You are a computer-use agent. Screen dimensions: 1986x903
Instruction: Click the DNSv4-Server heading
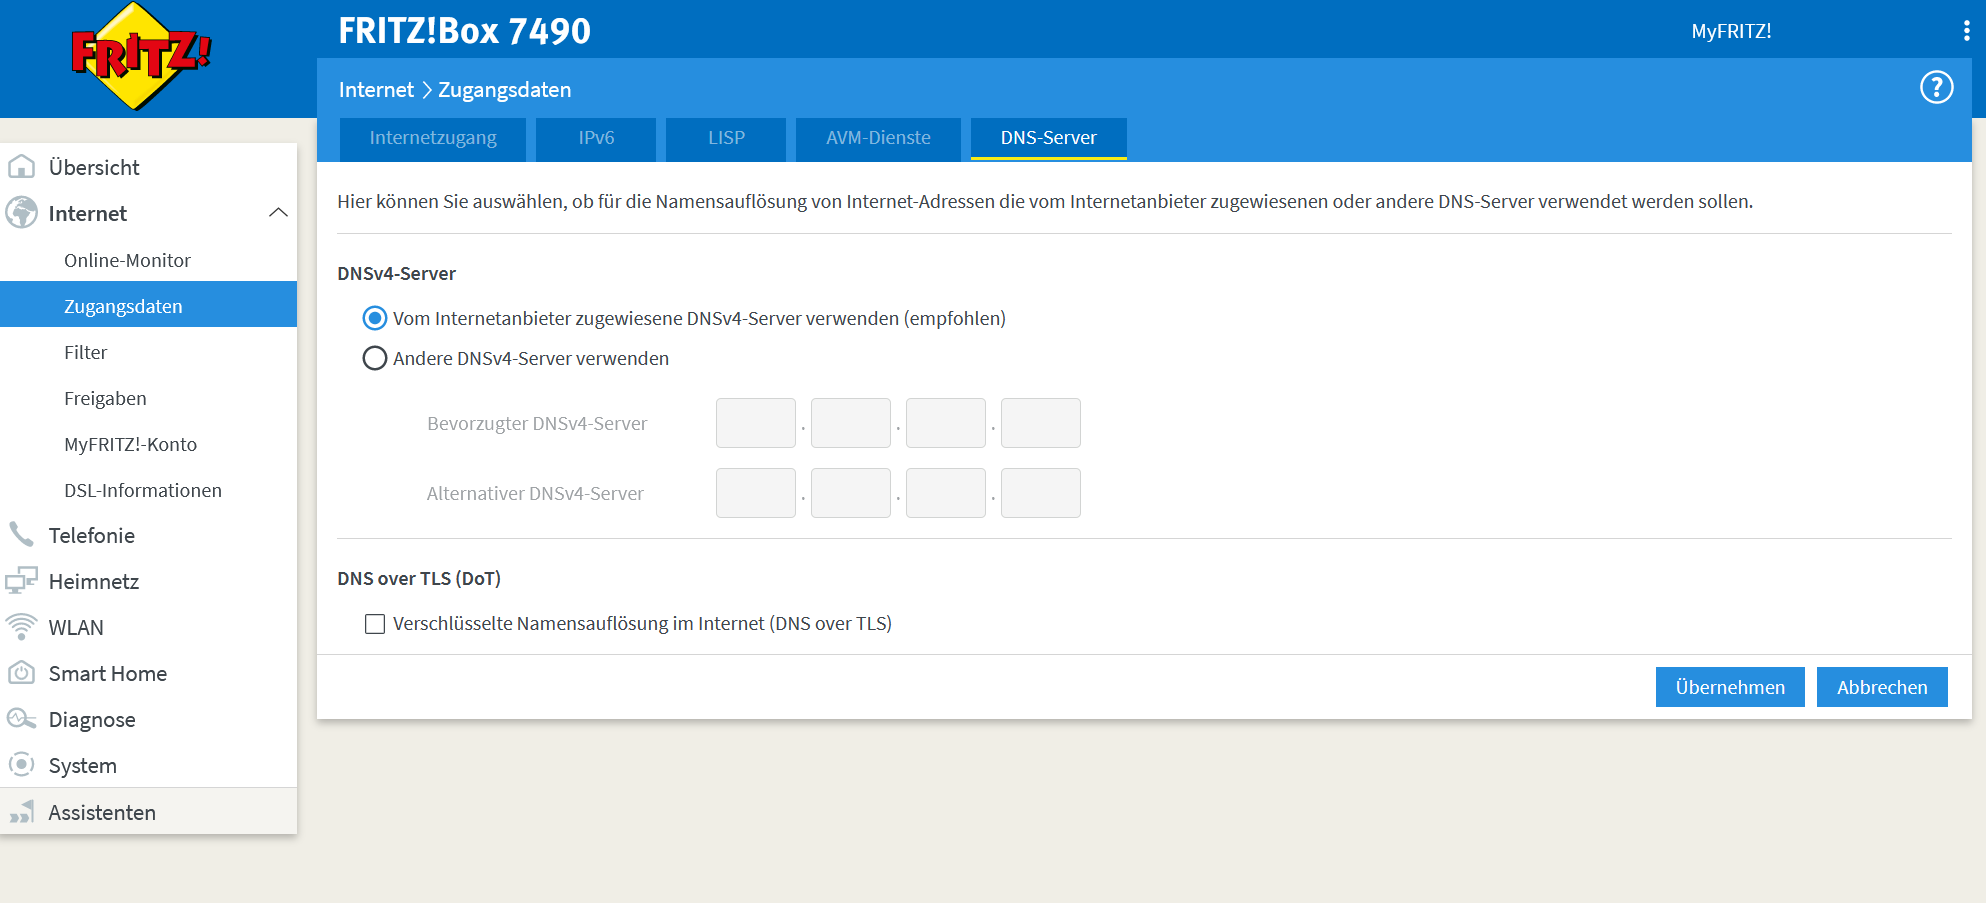tap(396, 274)
